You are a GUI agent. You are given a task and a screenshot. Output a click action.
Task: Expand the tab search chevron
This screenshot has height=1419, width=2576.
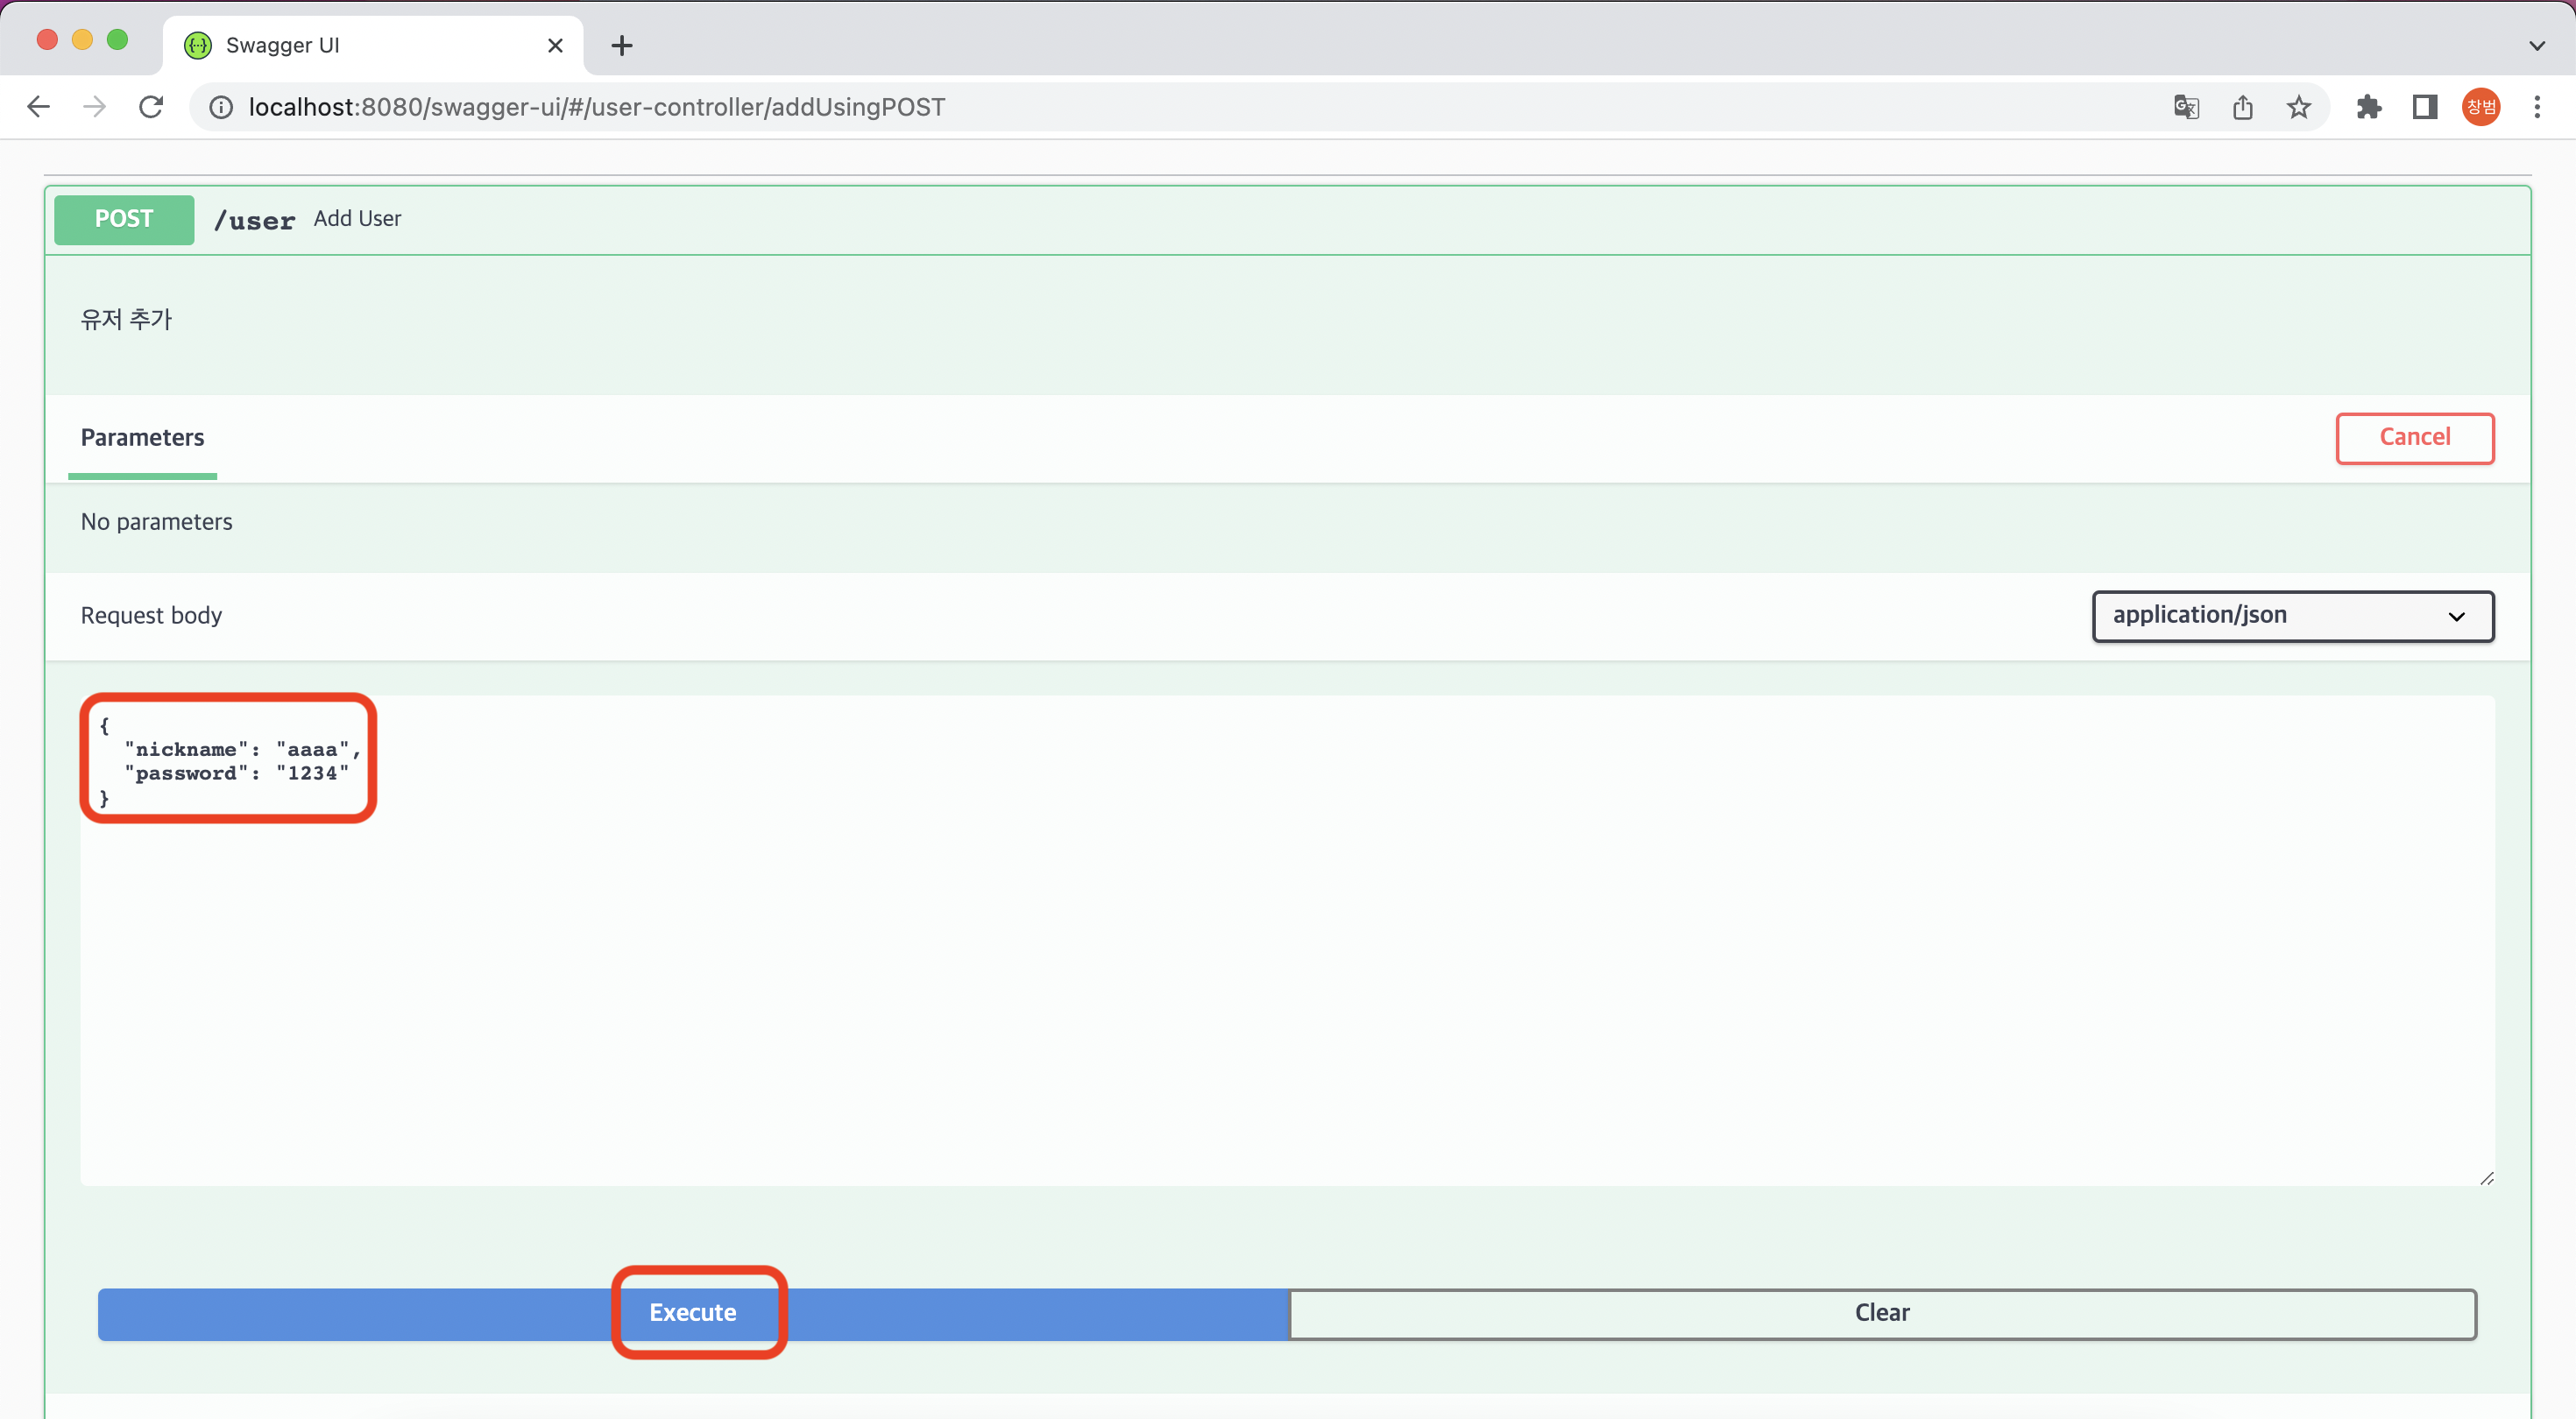2537,45
